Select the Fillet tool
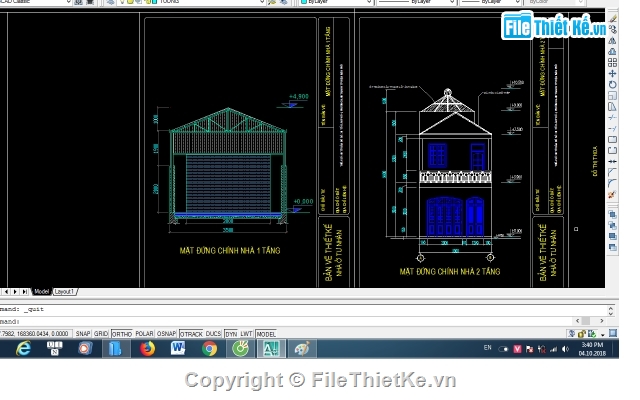Image resolution: width=640 pixels, height=400 pixels. pos(613,184)
